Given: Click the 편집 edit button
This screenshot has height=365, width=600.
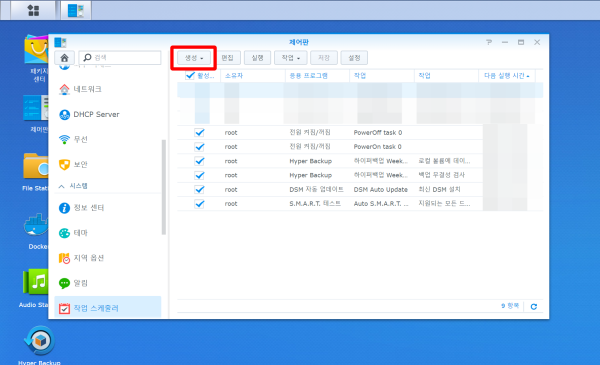Looking at the screenshot, I should pyautogui.click(x=228, y=58).
